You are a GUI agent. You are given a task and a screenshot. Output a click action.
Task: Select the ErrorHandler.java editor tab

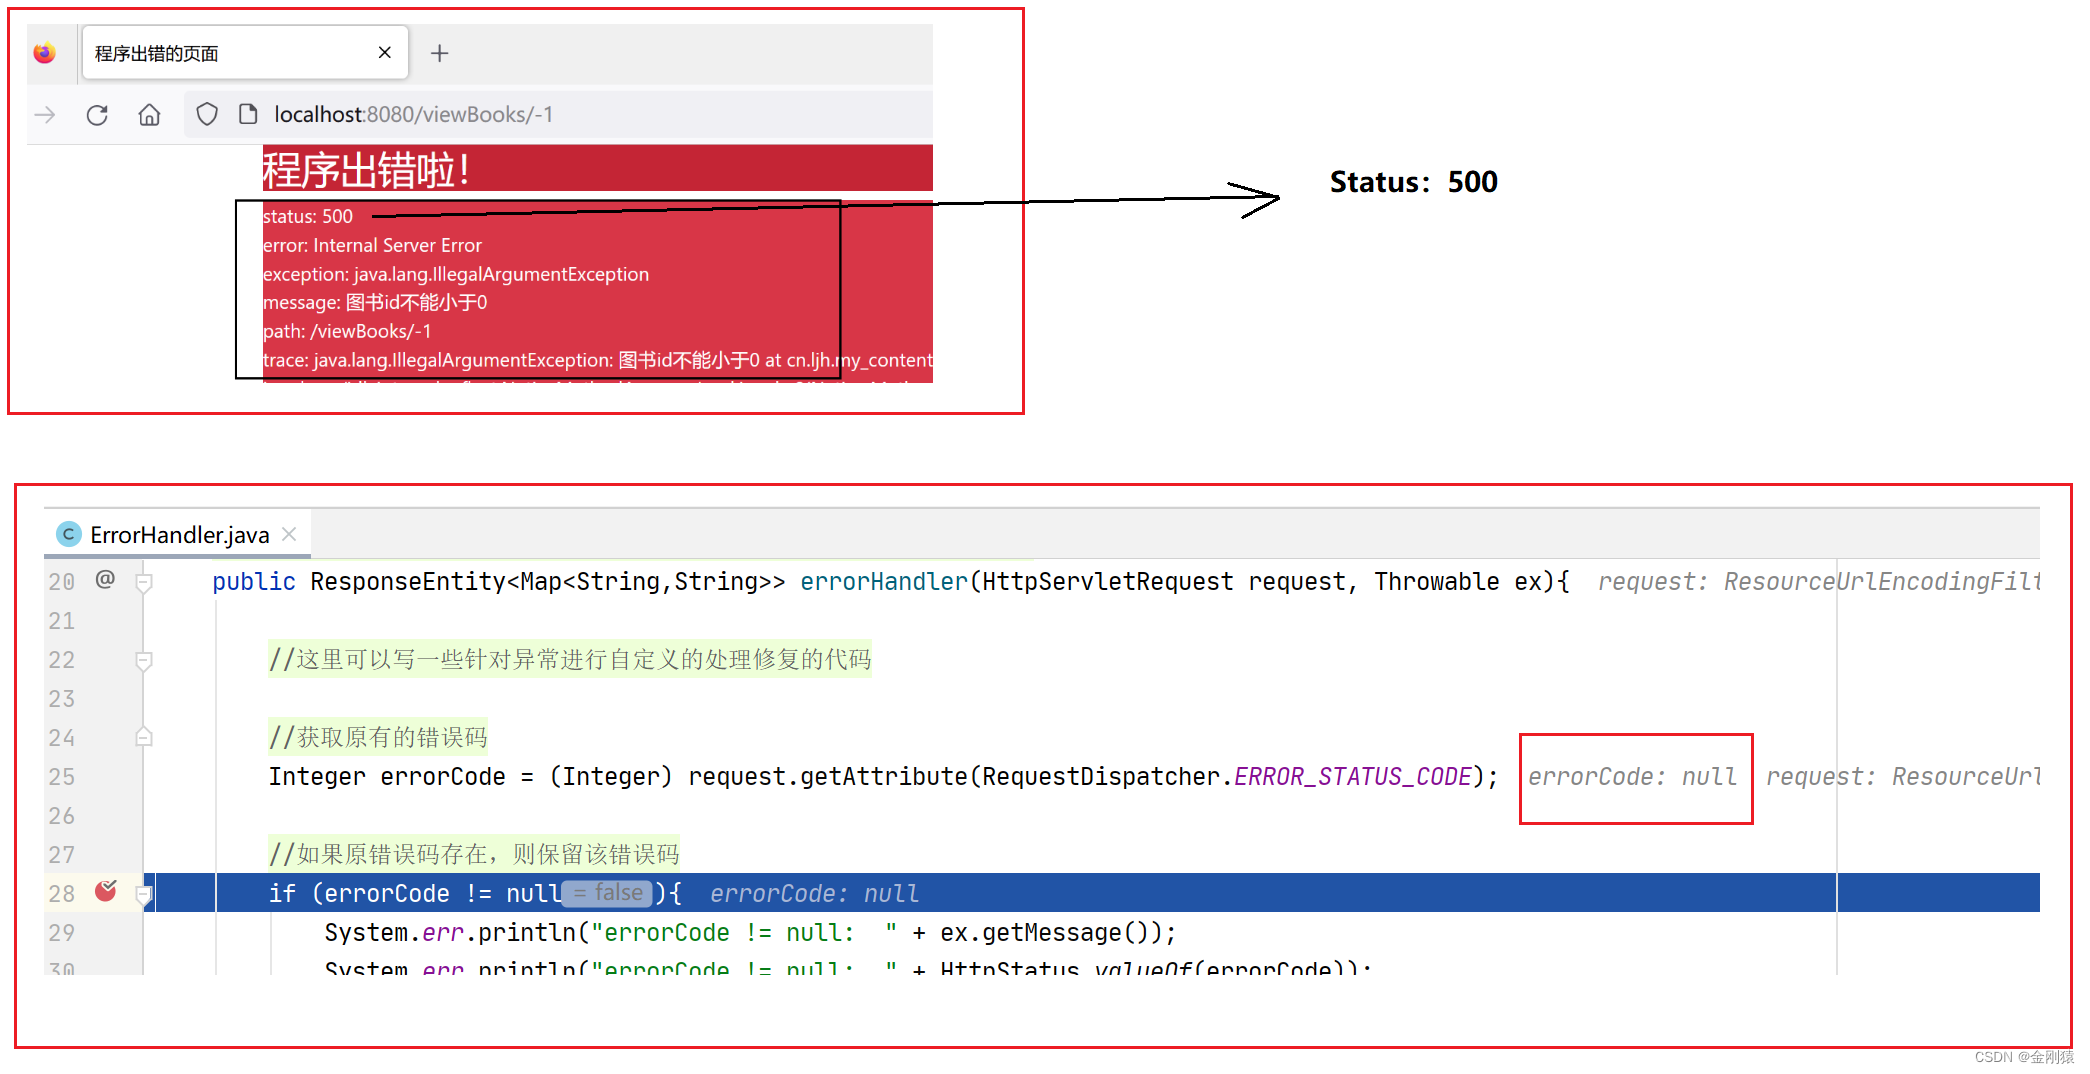tap(178, 535)
